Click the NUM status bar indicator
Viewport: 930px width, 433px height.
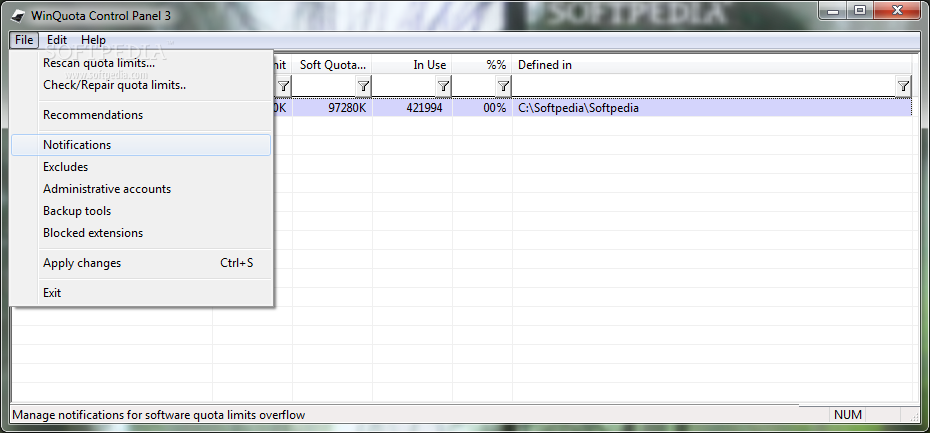pos(848,415)
